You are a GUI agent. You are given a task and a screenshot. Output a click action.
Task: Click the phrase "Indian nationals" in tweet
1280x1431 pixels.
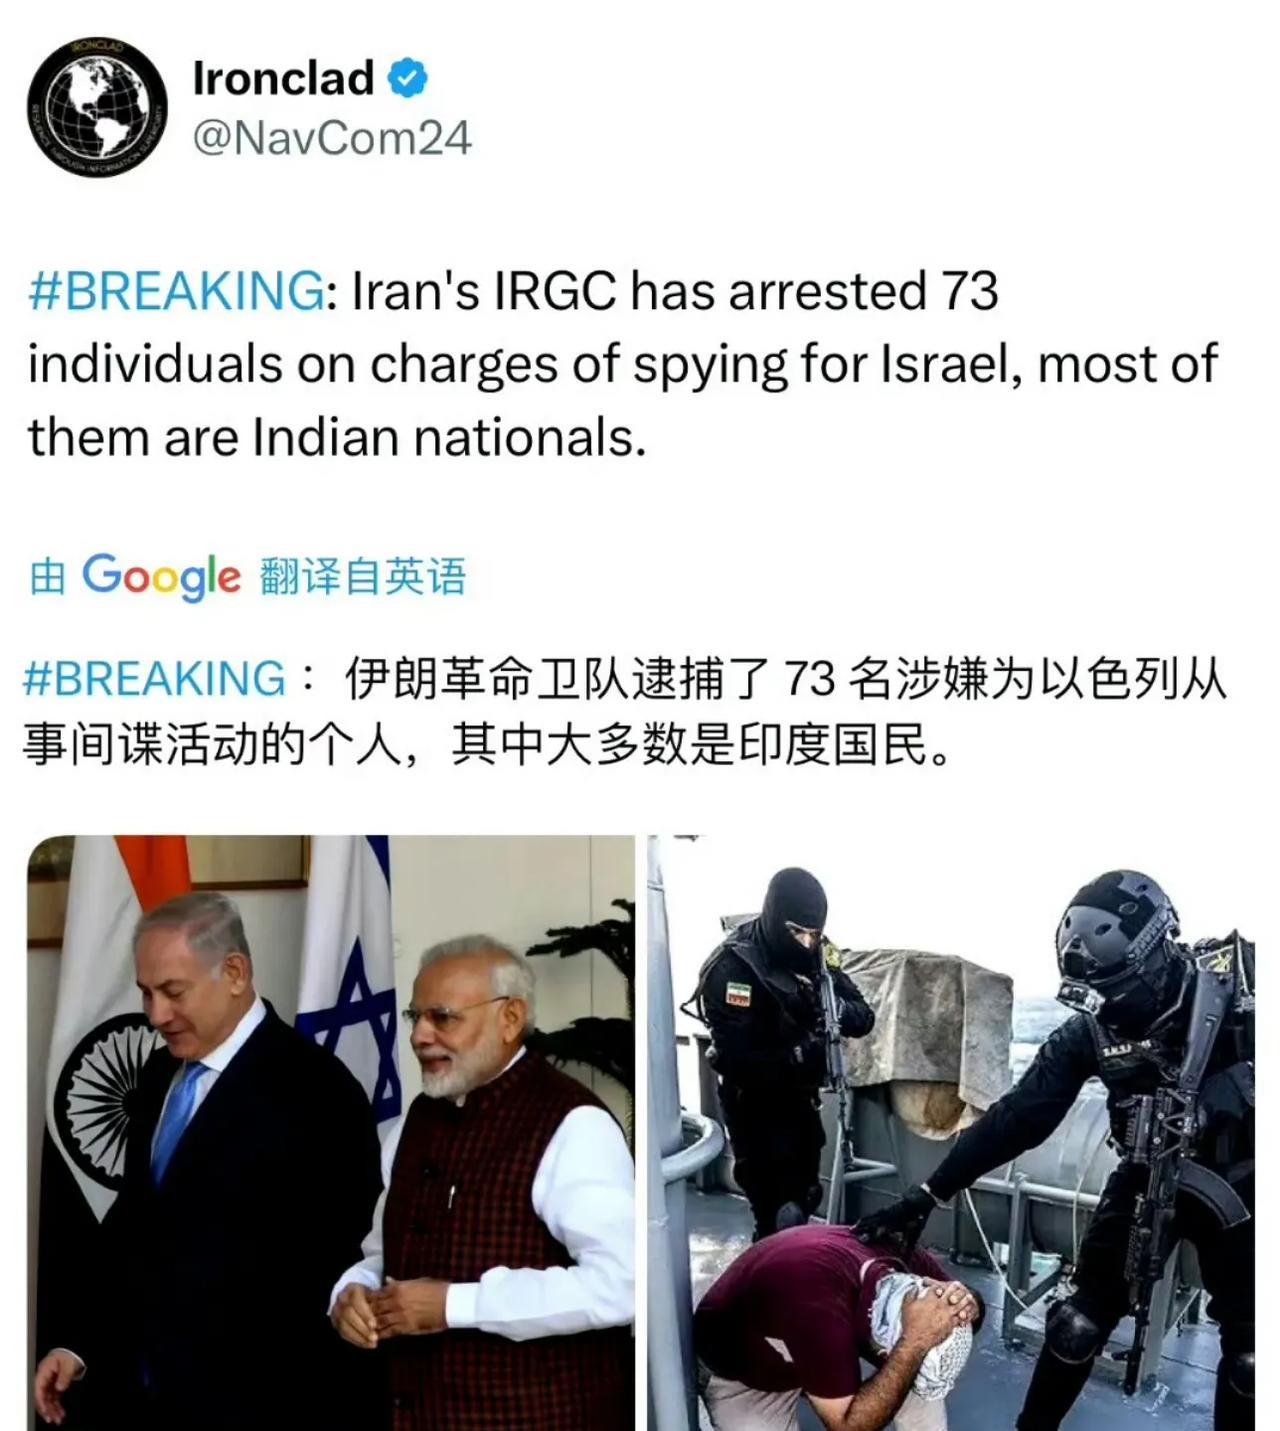(x=442, y=437)
